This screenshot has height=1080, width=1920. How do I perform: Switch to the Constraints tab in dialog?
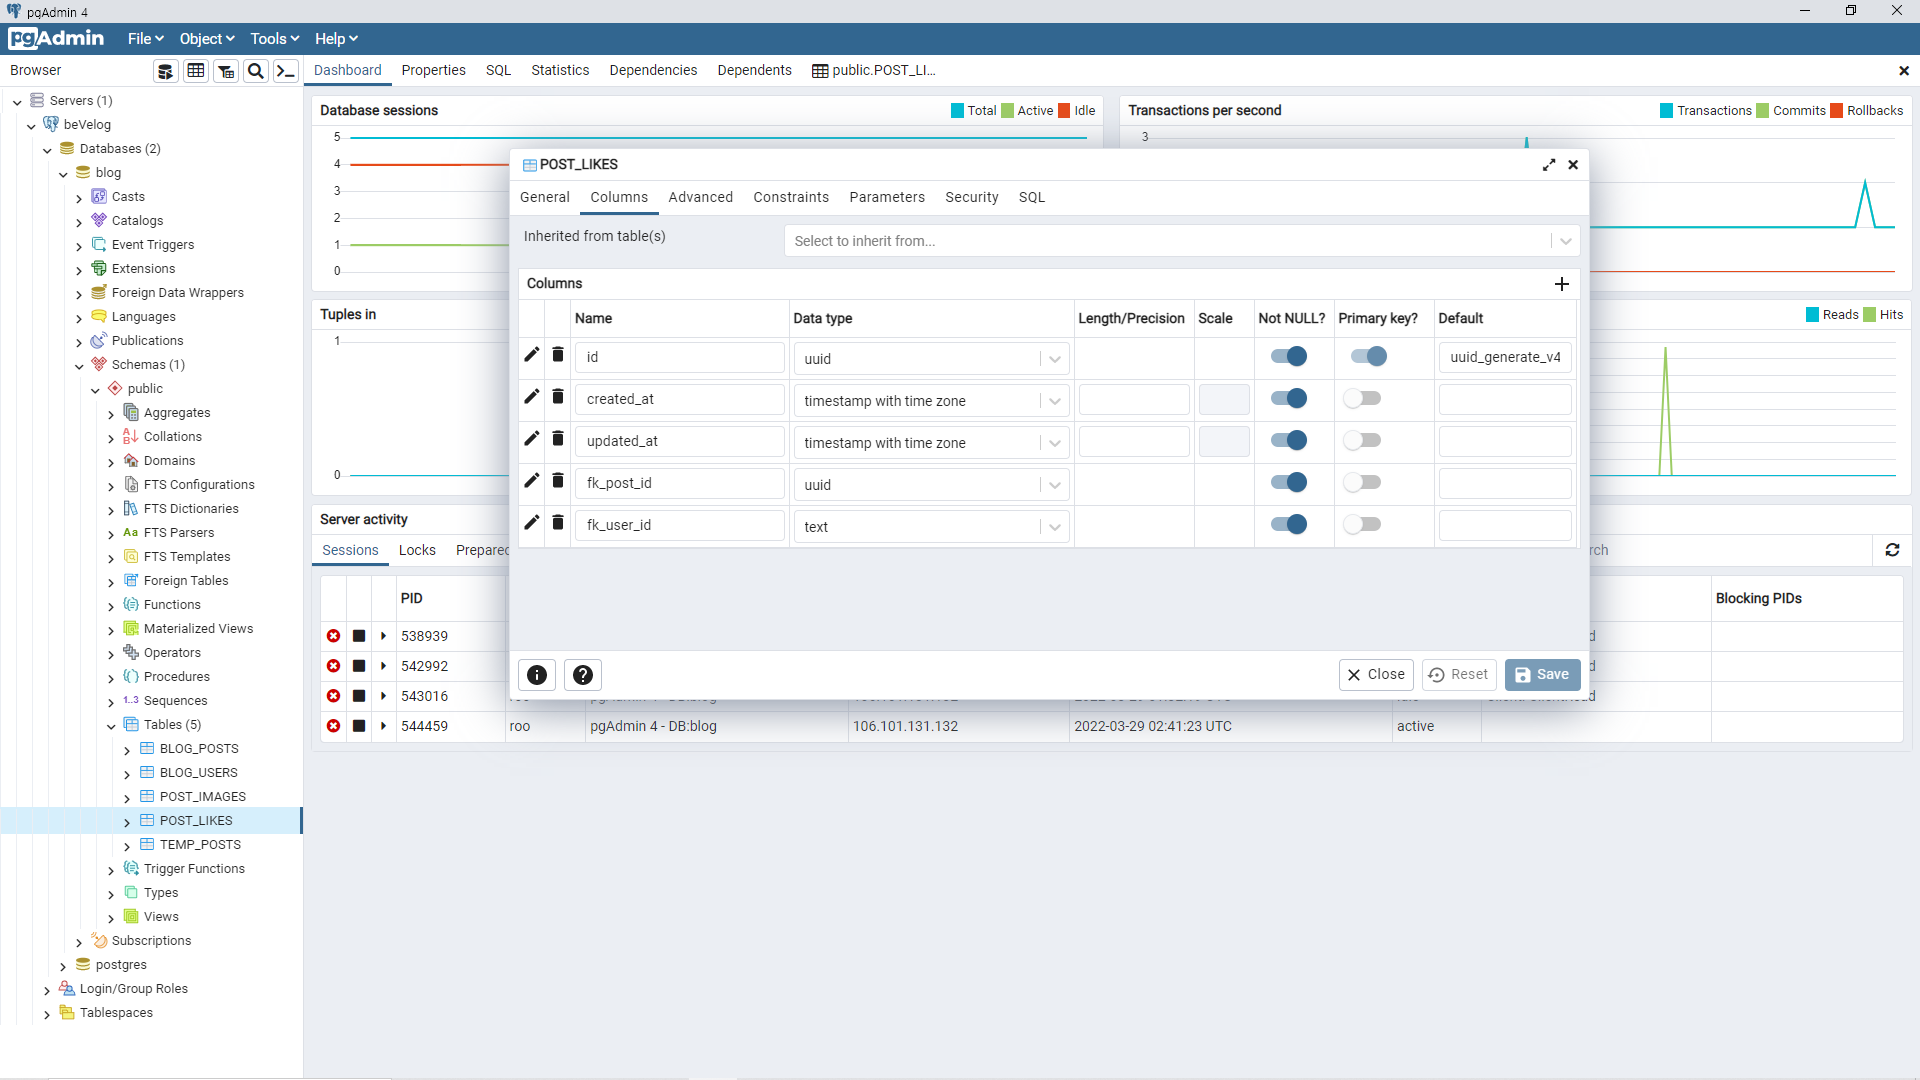tap(791, 198)
